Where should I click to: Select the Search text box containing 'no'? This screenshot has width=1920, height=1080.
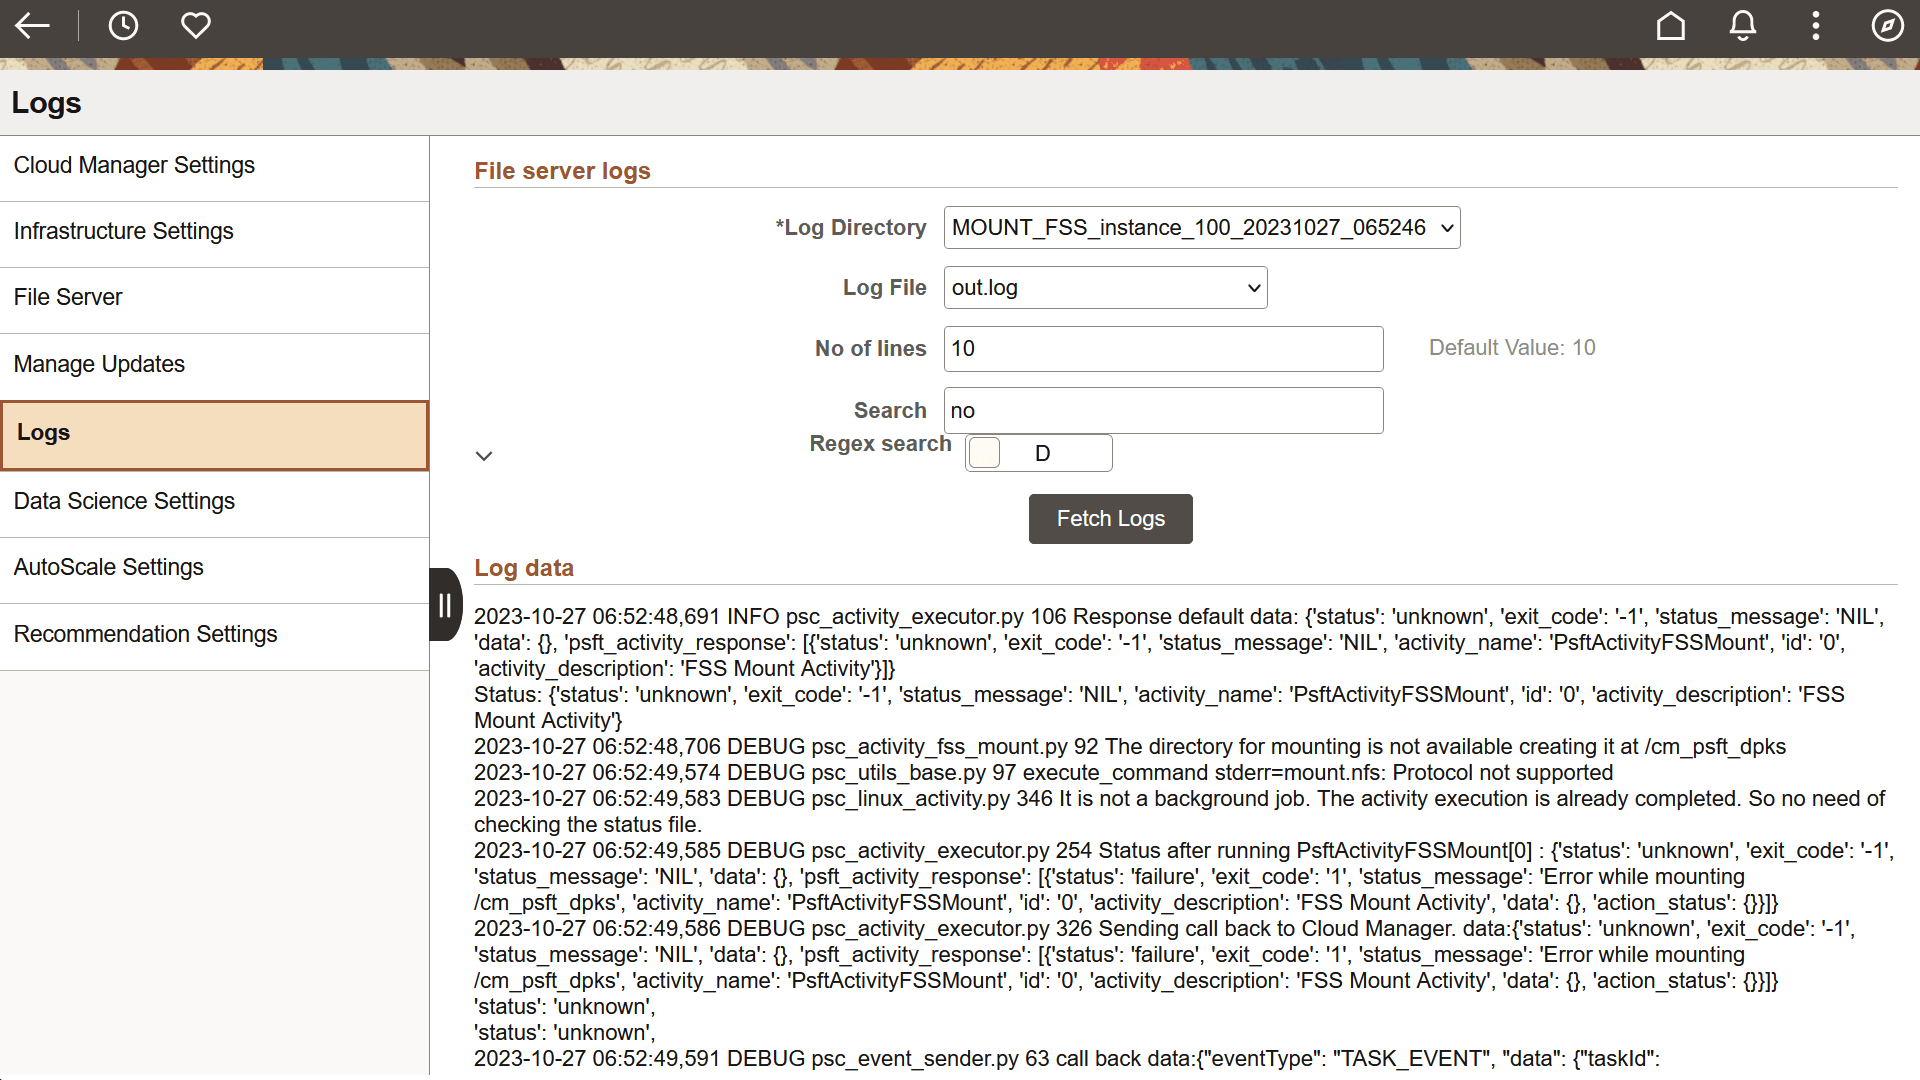point(1163,410)
